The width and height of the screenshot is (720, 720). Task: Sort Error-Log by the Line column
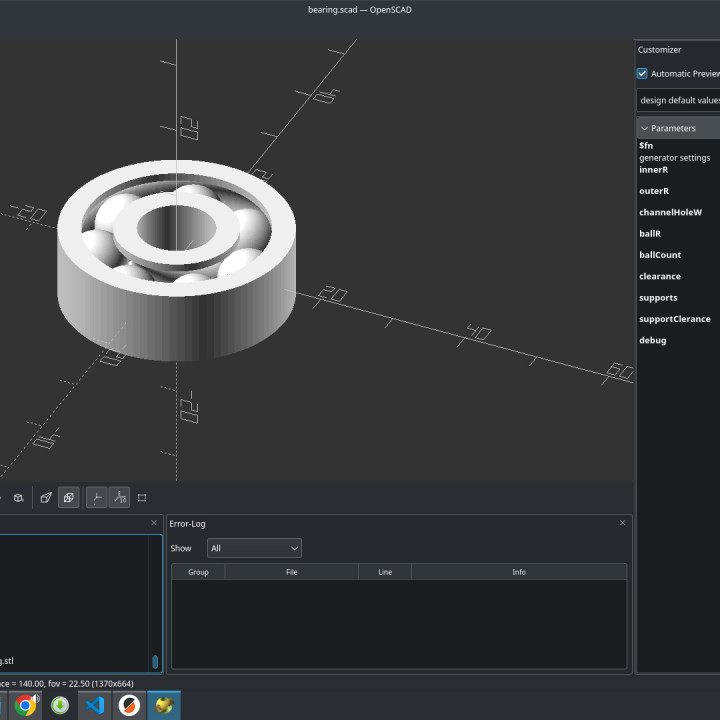pyautogui.click(x=385, y=572)
